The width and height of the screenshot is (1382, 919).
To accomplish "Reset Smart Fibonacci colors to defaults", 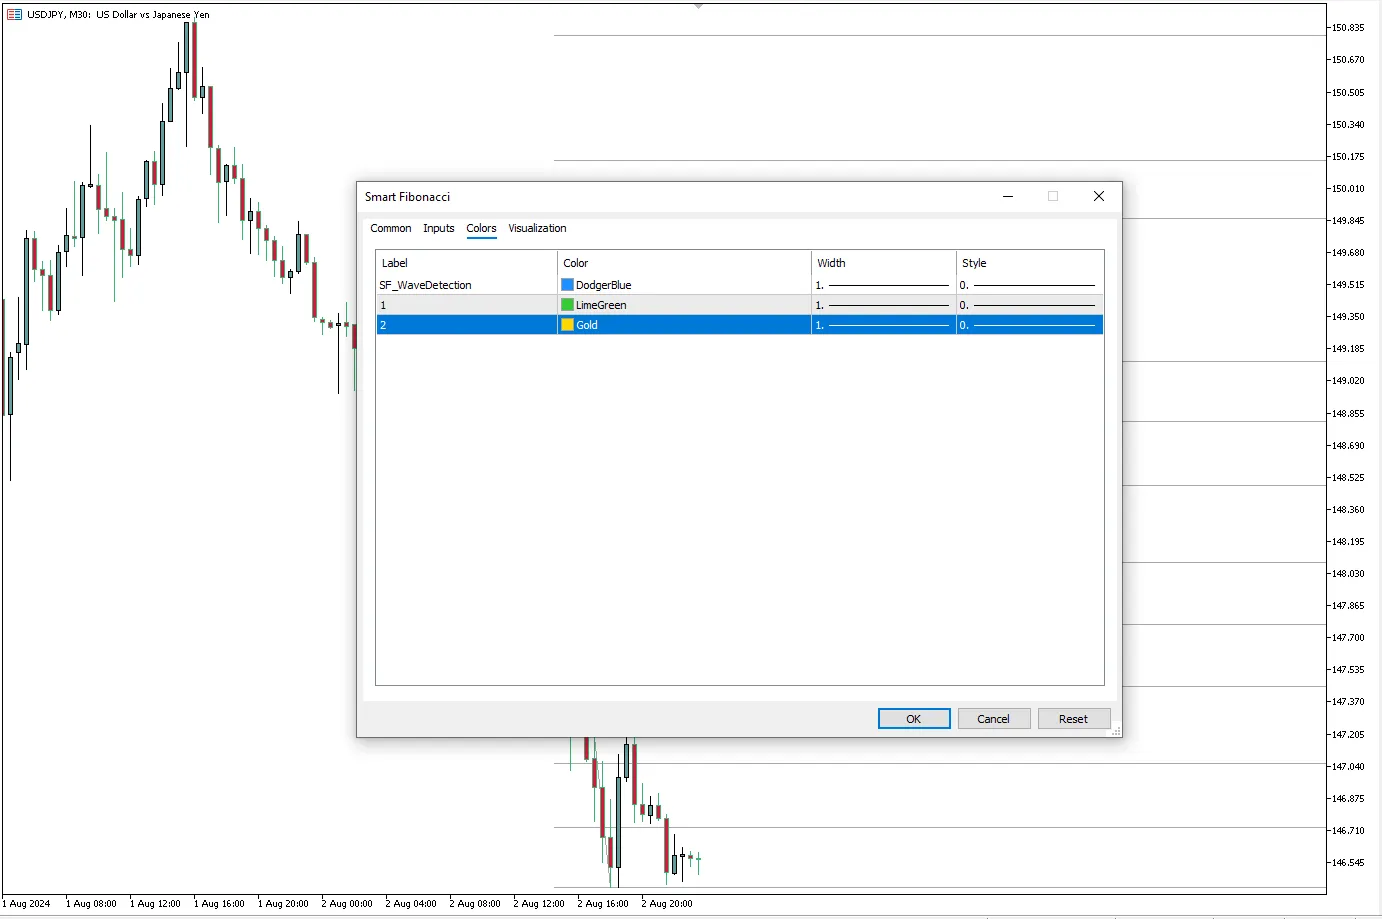I will point(1073,718).
